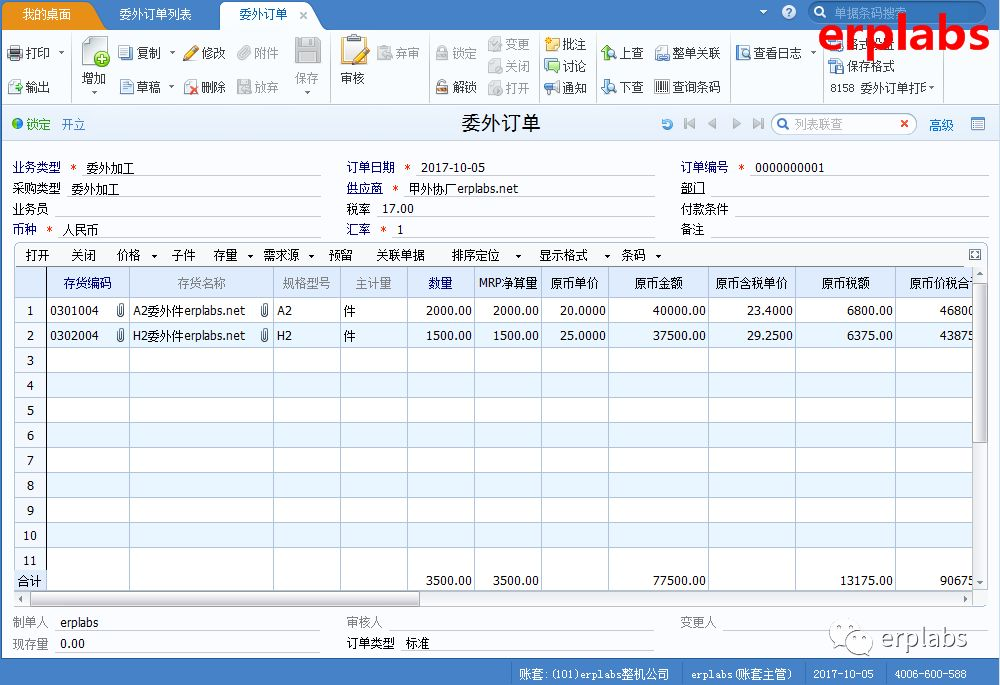Image resolution: width=1000 pixels, height=685 pixels.
Task: Click the help question mark icon
Action: 789,12
